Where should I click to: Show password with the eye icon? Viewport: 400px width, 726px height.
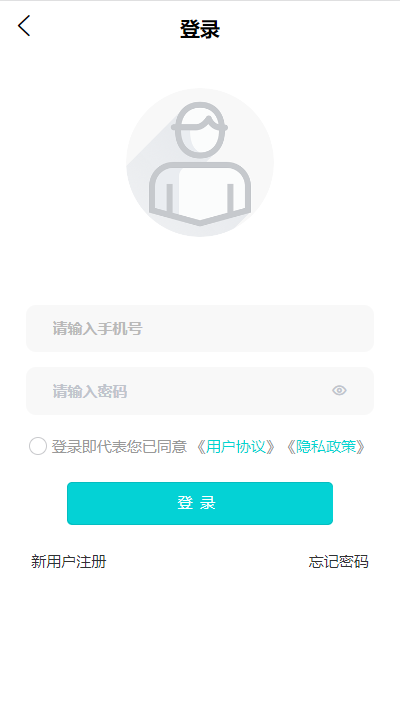pos(339,391)
